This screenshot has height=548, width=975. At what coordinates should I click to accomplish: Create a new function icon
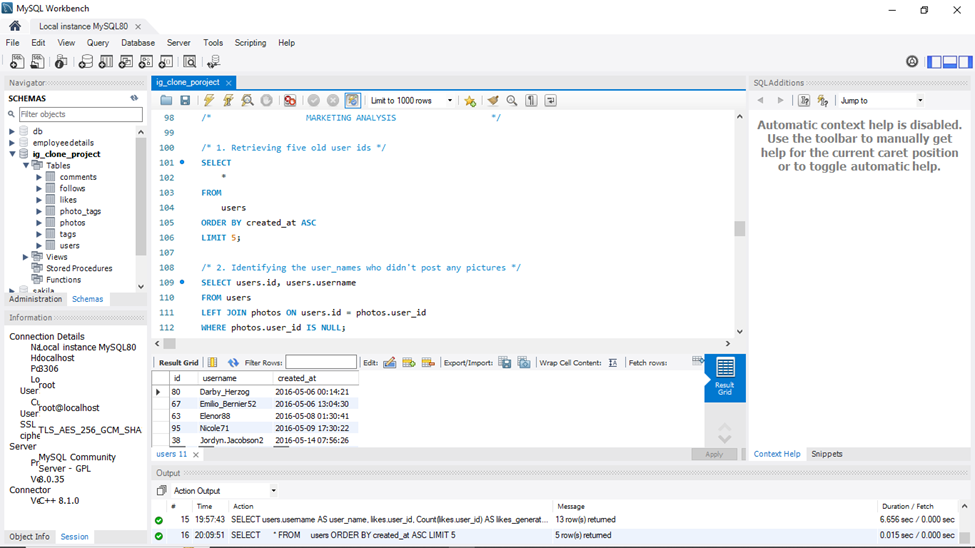(165, 62)
